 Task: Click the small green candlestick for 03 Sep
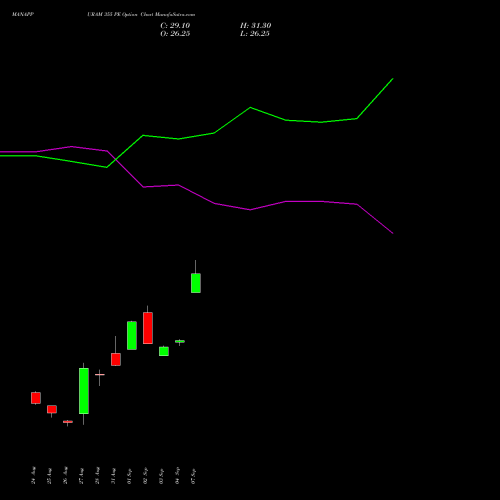pos(164,351)
